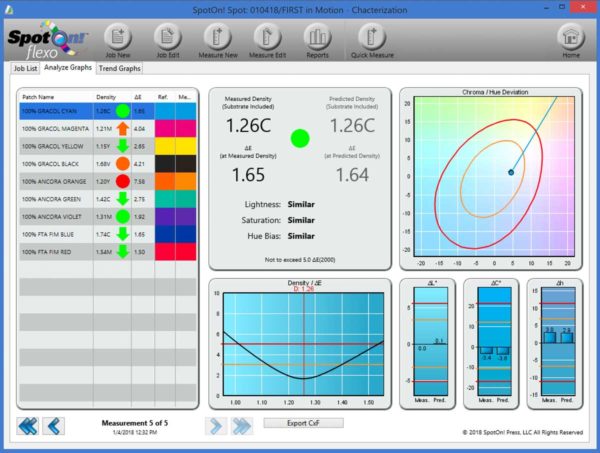
Task: Click the green circle for ANCORA VIOLET
Action: [x=123, y=217]
